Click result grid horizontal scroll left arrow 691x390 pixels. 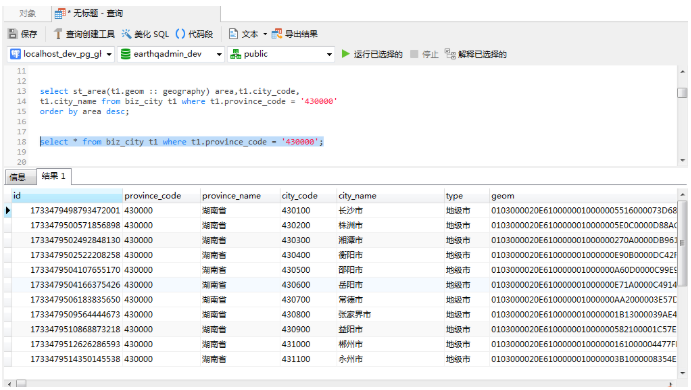[x=8, y=384]
